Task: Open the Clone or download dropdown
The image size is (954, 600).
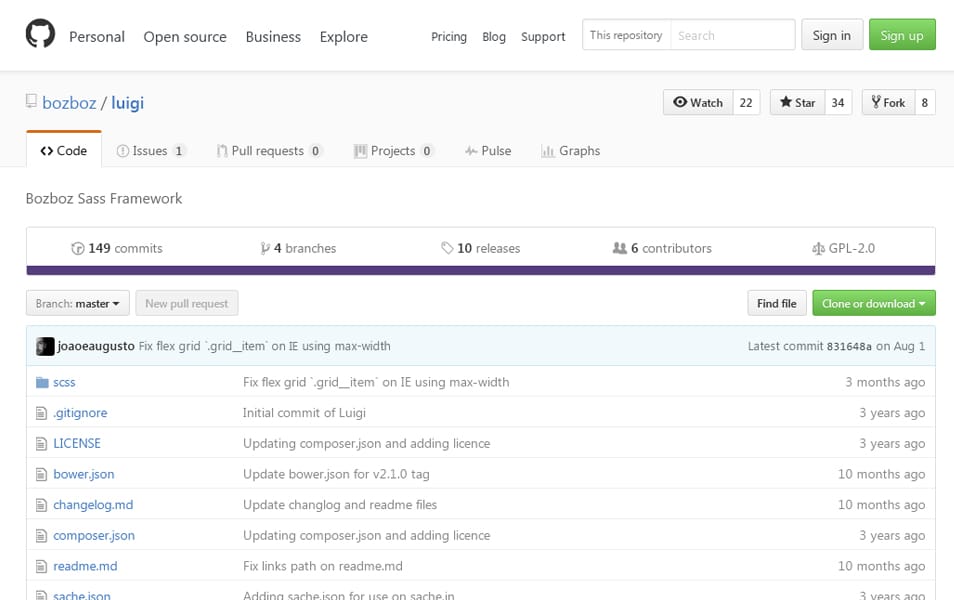Action: click(873, 303)
